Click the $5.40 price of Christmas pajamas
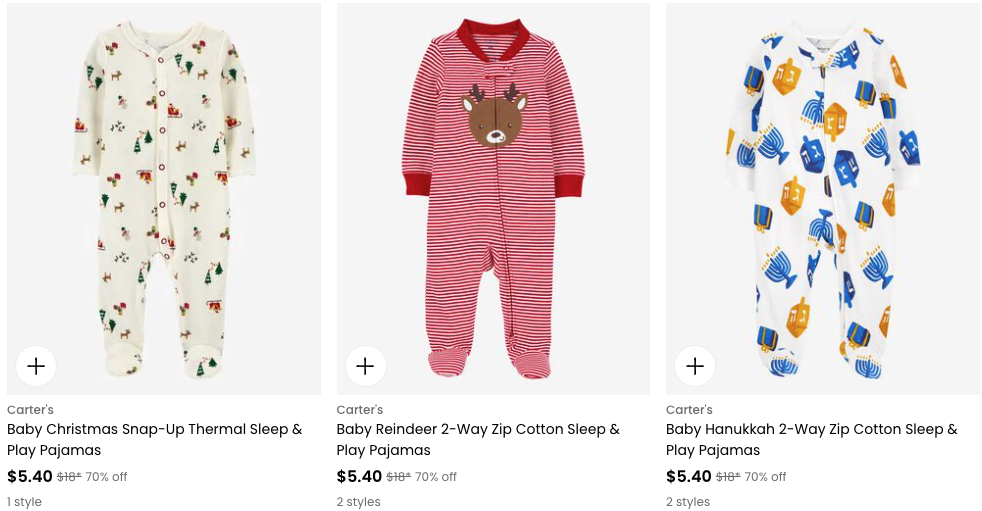982x511 pixels. (x=29, y=477)
